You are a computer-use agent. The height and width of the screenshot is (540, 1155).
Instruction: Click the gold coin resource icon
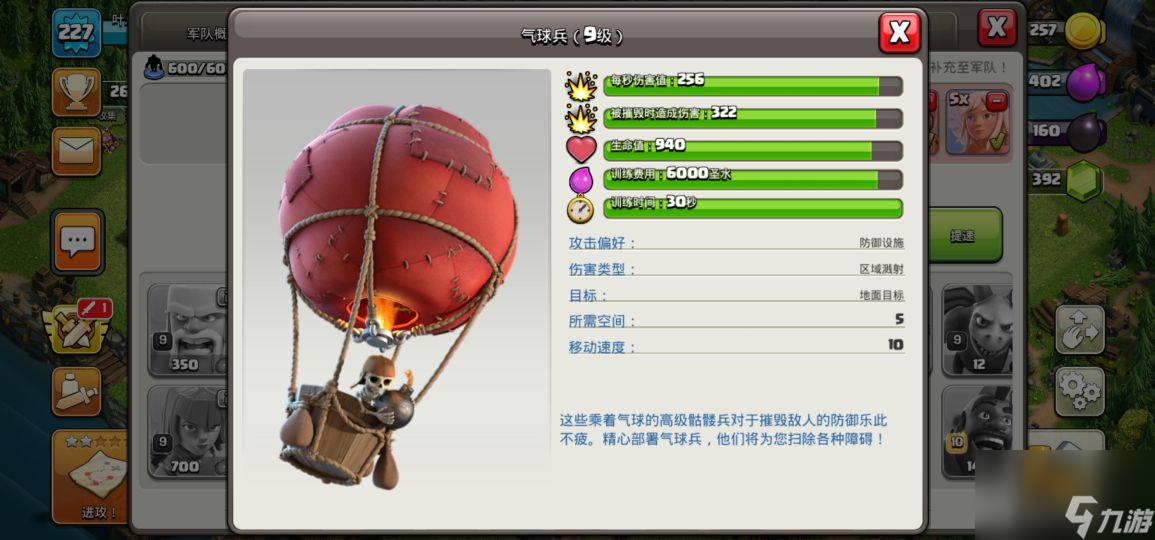click(x=1085, y=31)
